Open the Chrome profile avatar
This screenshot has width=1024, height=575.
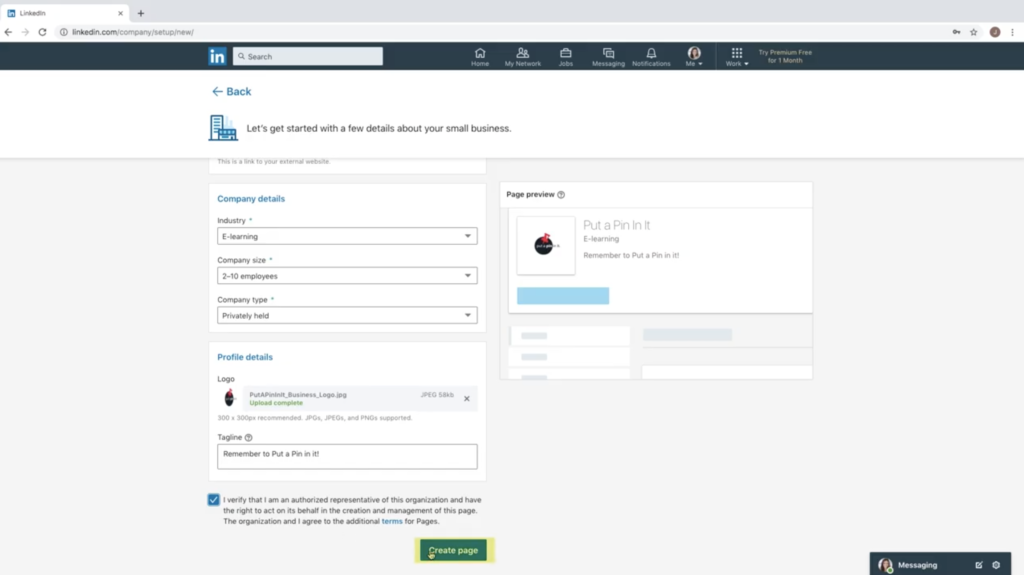(x=995, y=32)
